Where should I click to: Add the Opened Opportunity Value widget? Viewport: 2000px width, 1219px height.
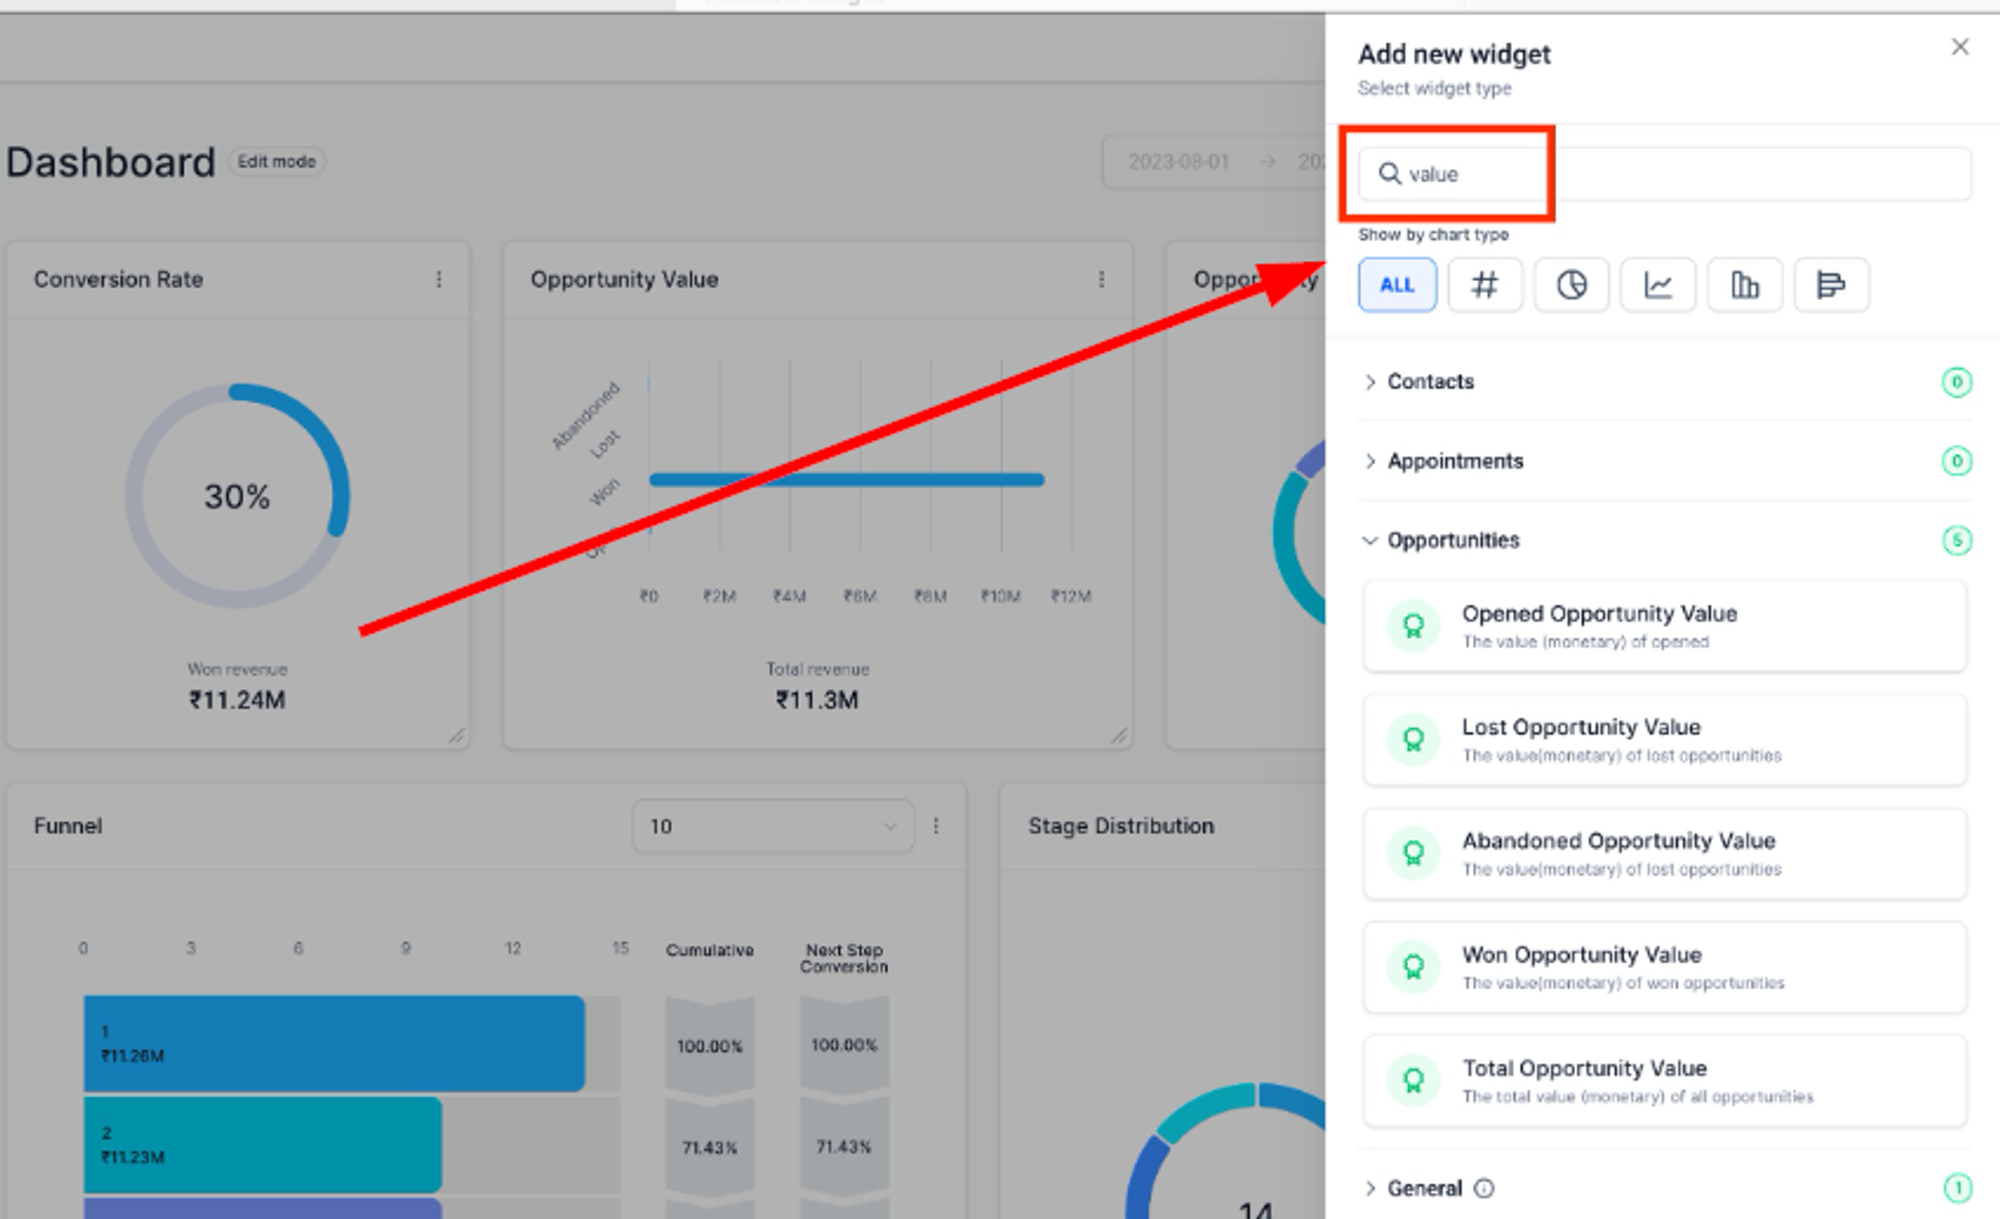[x=1665, y=626]
